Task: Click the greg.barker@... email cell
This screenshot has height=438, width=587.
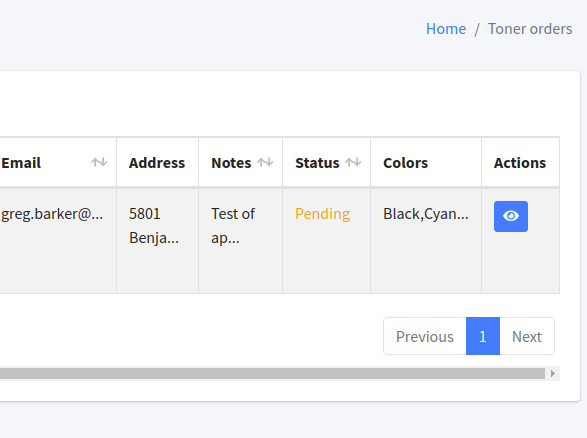Action: point(52,214)
